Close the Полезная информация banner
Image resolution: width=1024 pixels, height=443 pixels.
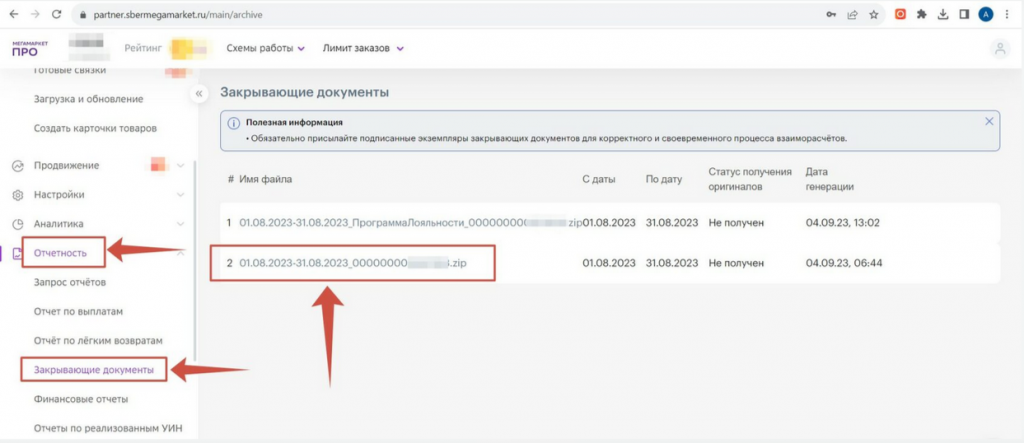point(989,122)
